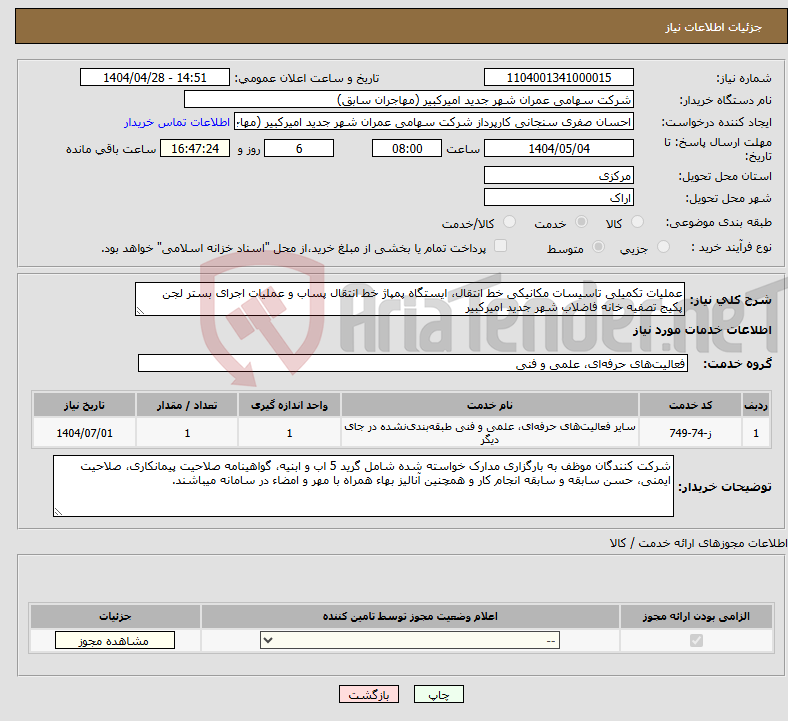
Task: Click the announcement date field 1404/04/28 - 14:51
Action: pos(155,77)
